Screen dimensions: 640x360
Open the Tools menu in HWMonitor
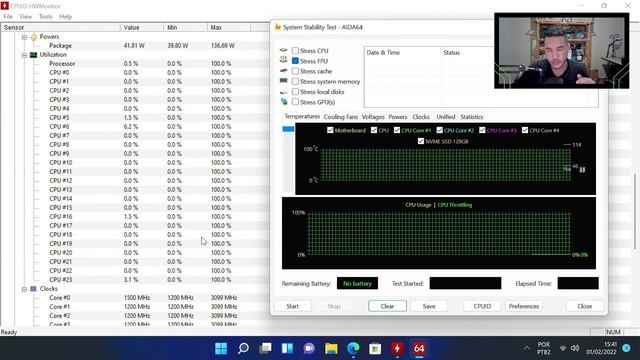[x=46, y=17]
